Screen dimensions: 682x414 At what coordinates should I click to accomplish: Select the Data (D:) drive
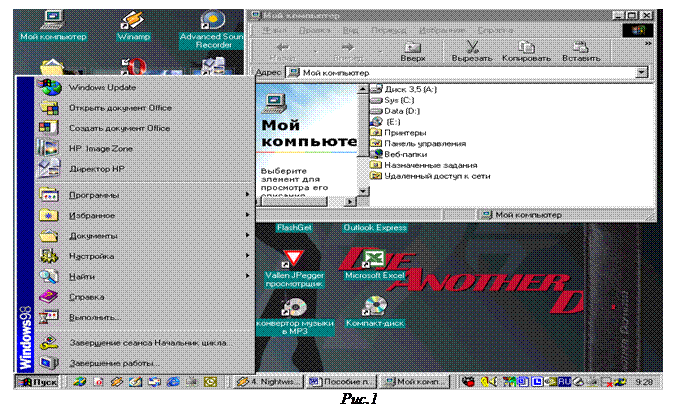pyautogui.click(x=395, y=111)
